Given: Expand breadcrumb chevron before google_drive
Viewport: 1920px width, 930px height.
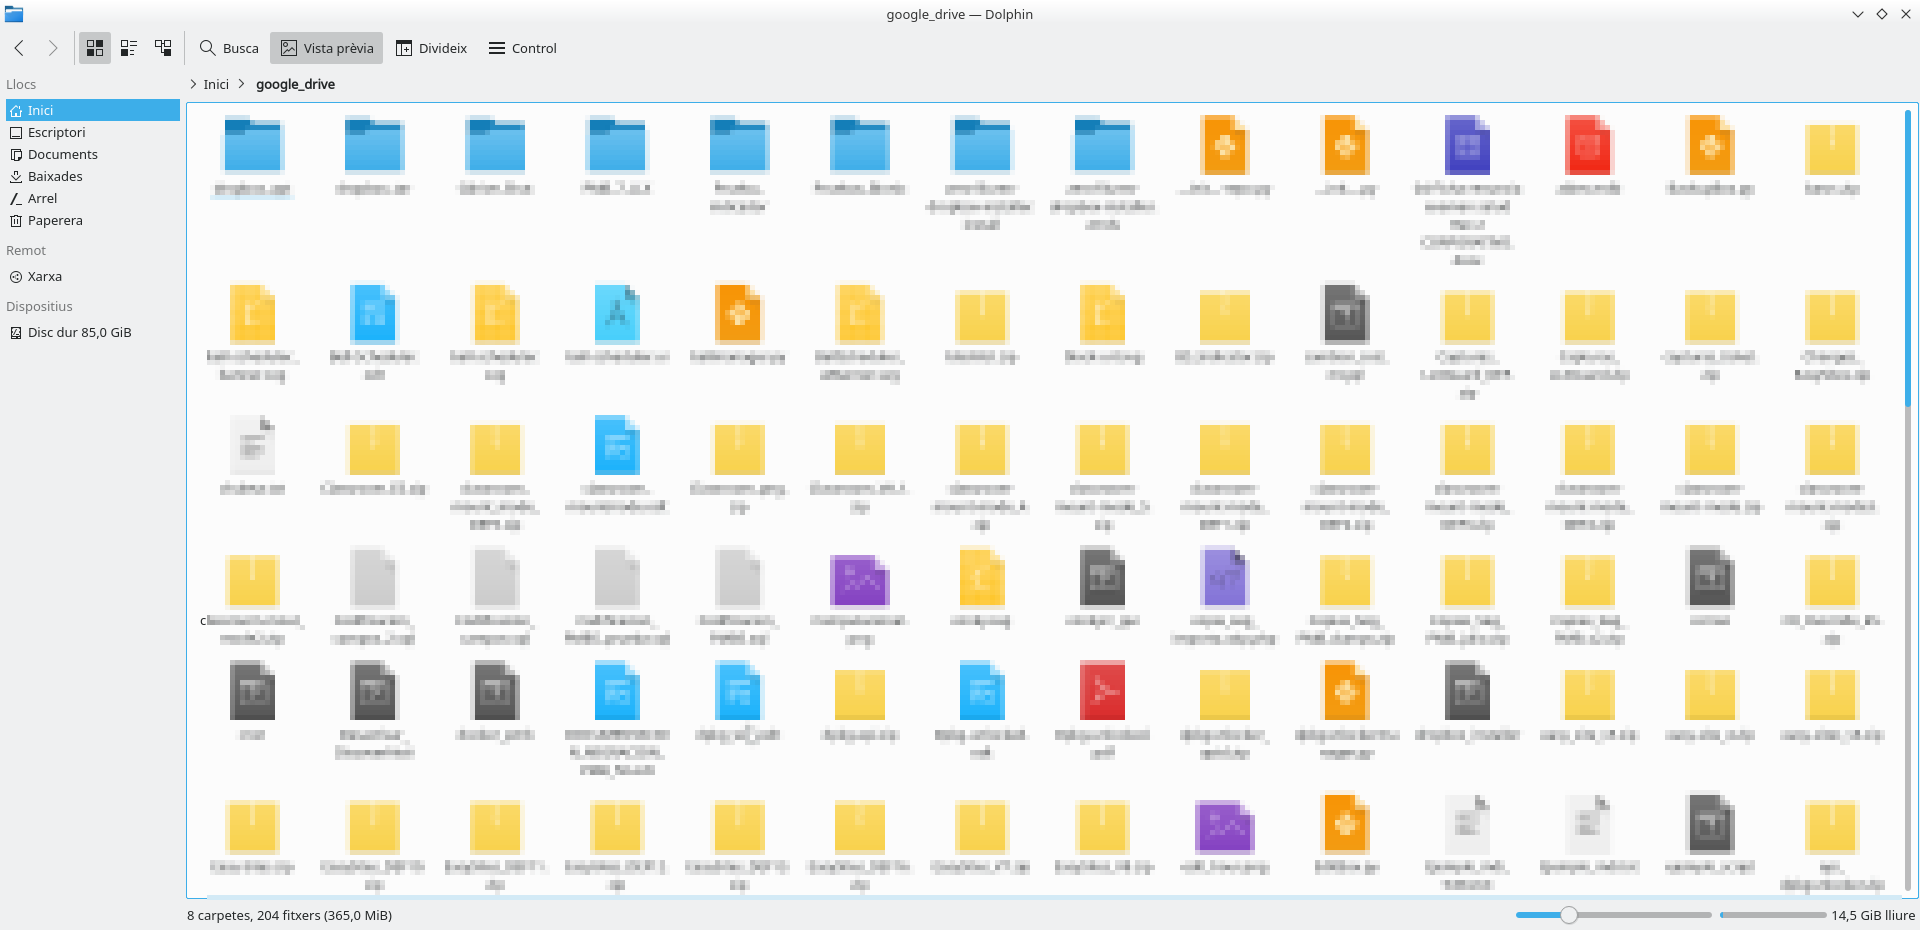Looking at the screenshot, I should 242,84.
